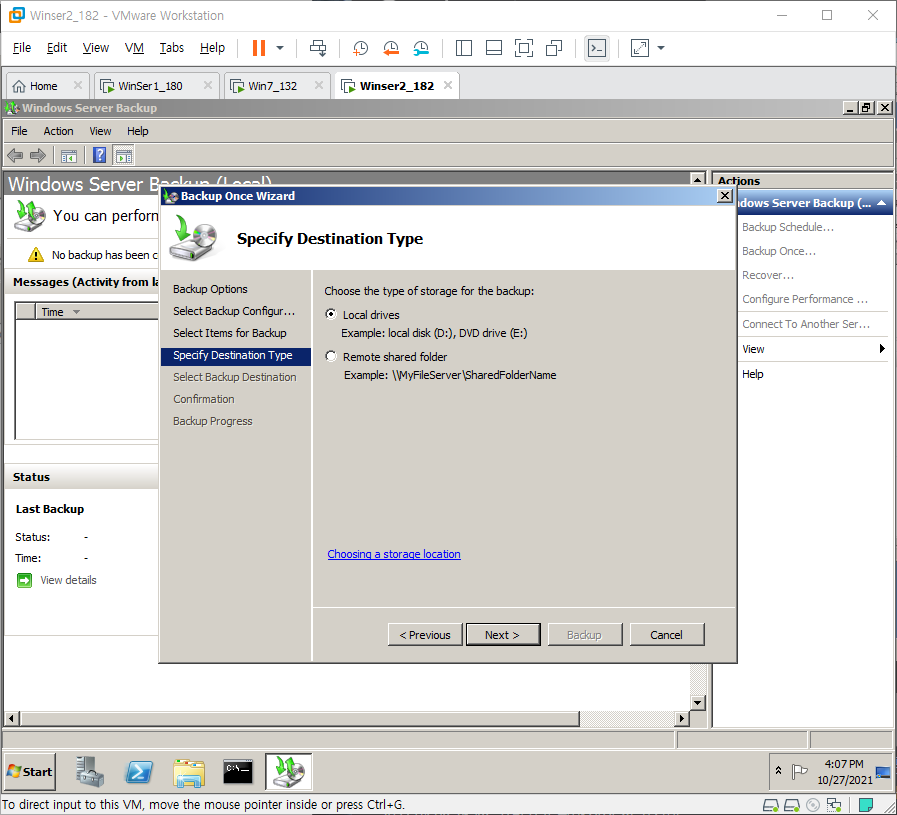897x815 pixels.
Task: Open the VMware File menu
Action: tap(22, 47)
